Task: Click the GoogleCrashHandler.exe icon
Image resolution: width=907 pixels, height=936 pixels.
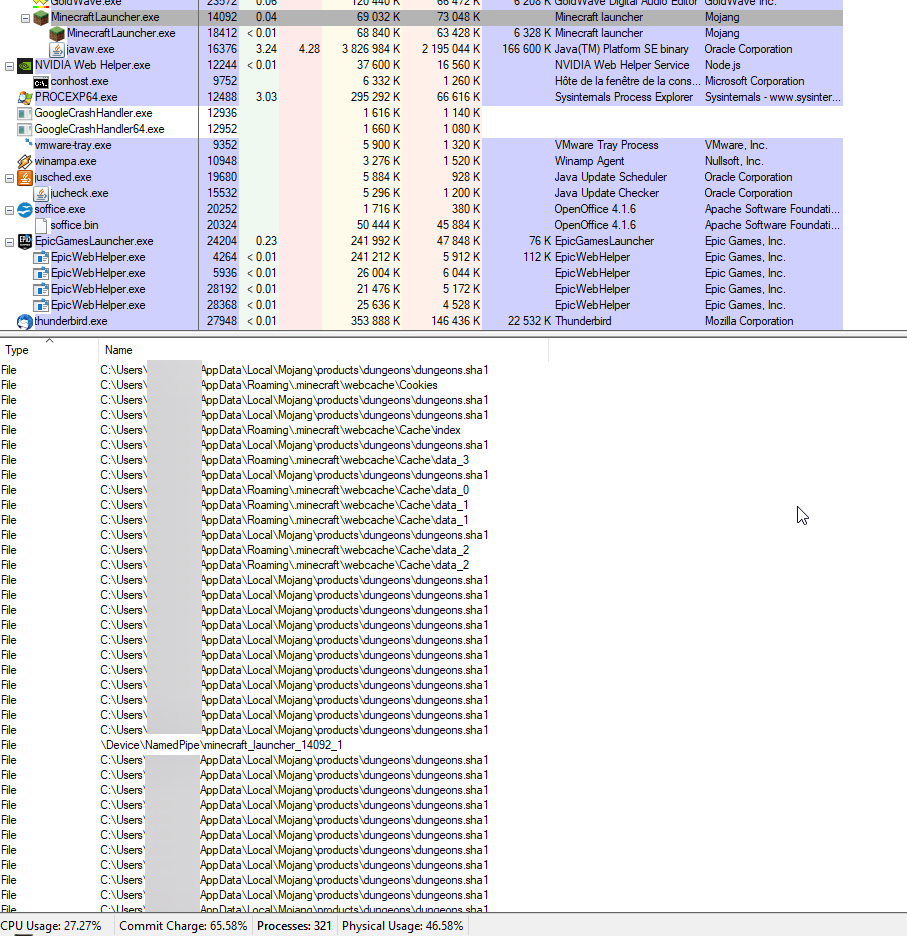Action: 24,113
